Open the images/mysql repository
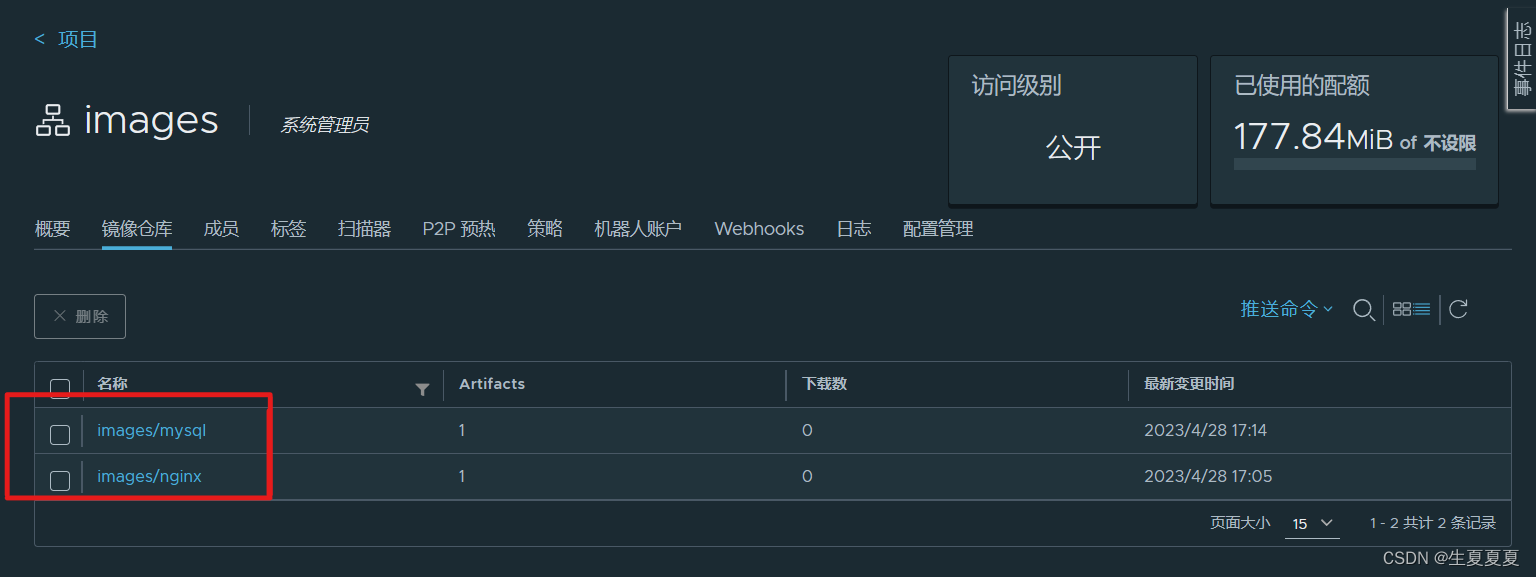Viewport: 1536px width, 577px height. coord(151,430)
